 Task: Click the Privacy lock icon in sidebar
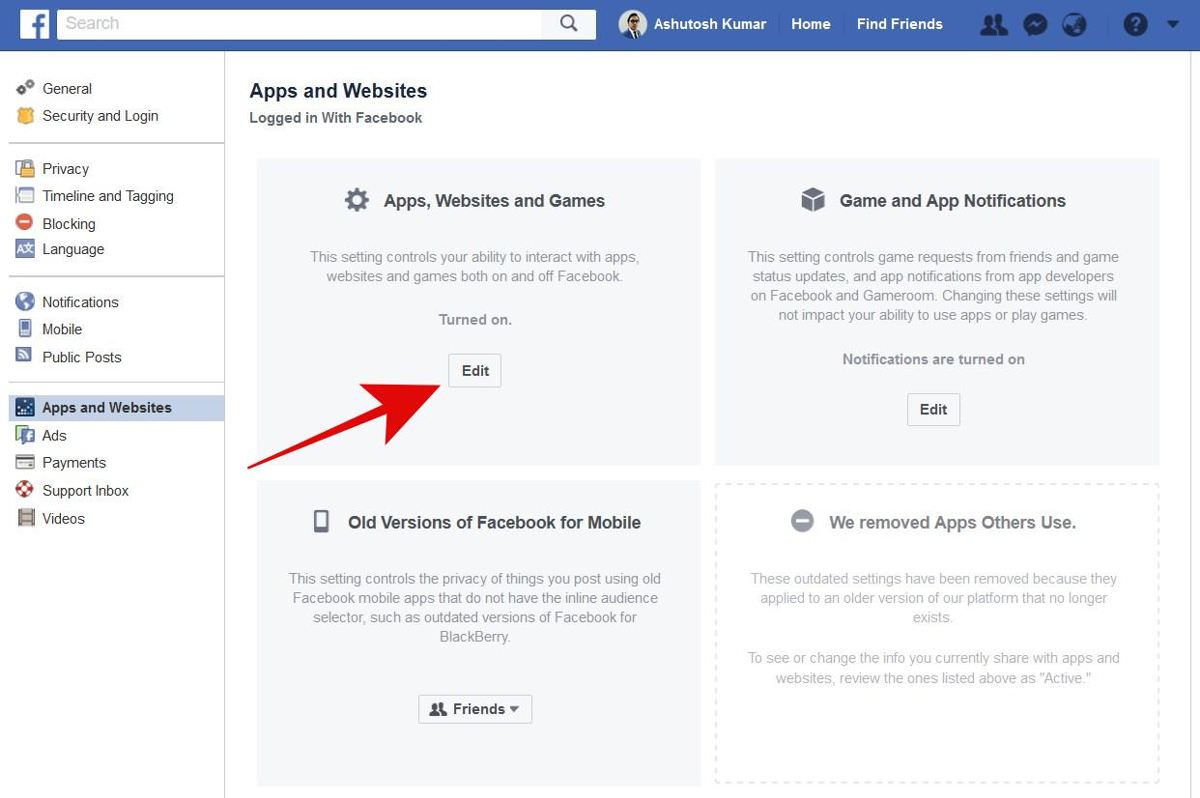(25, 168)
